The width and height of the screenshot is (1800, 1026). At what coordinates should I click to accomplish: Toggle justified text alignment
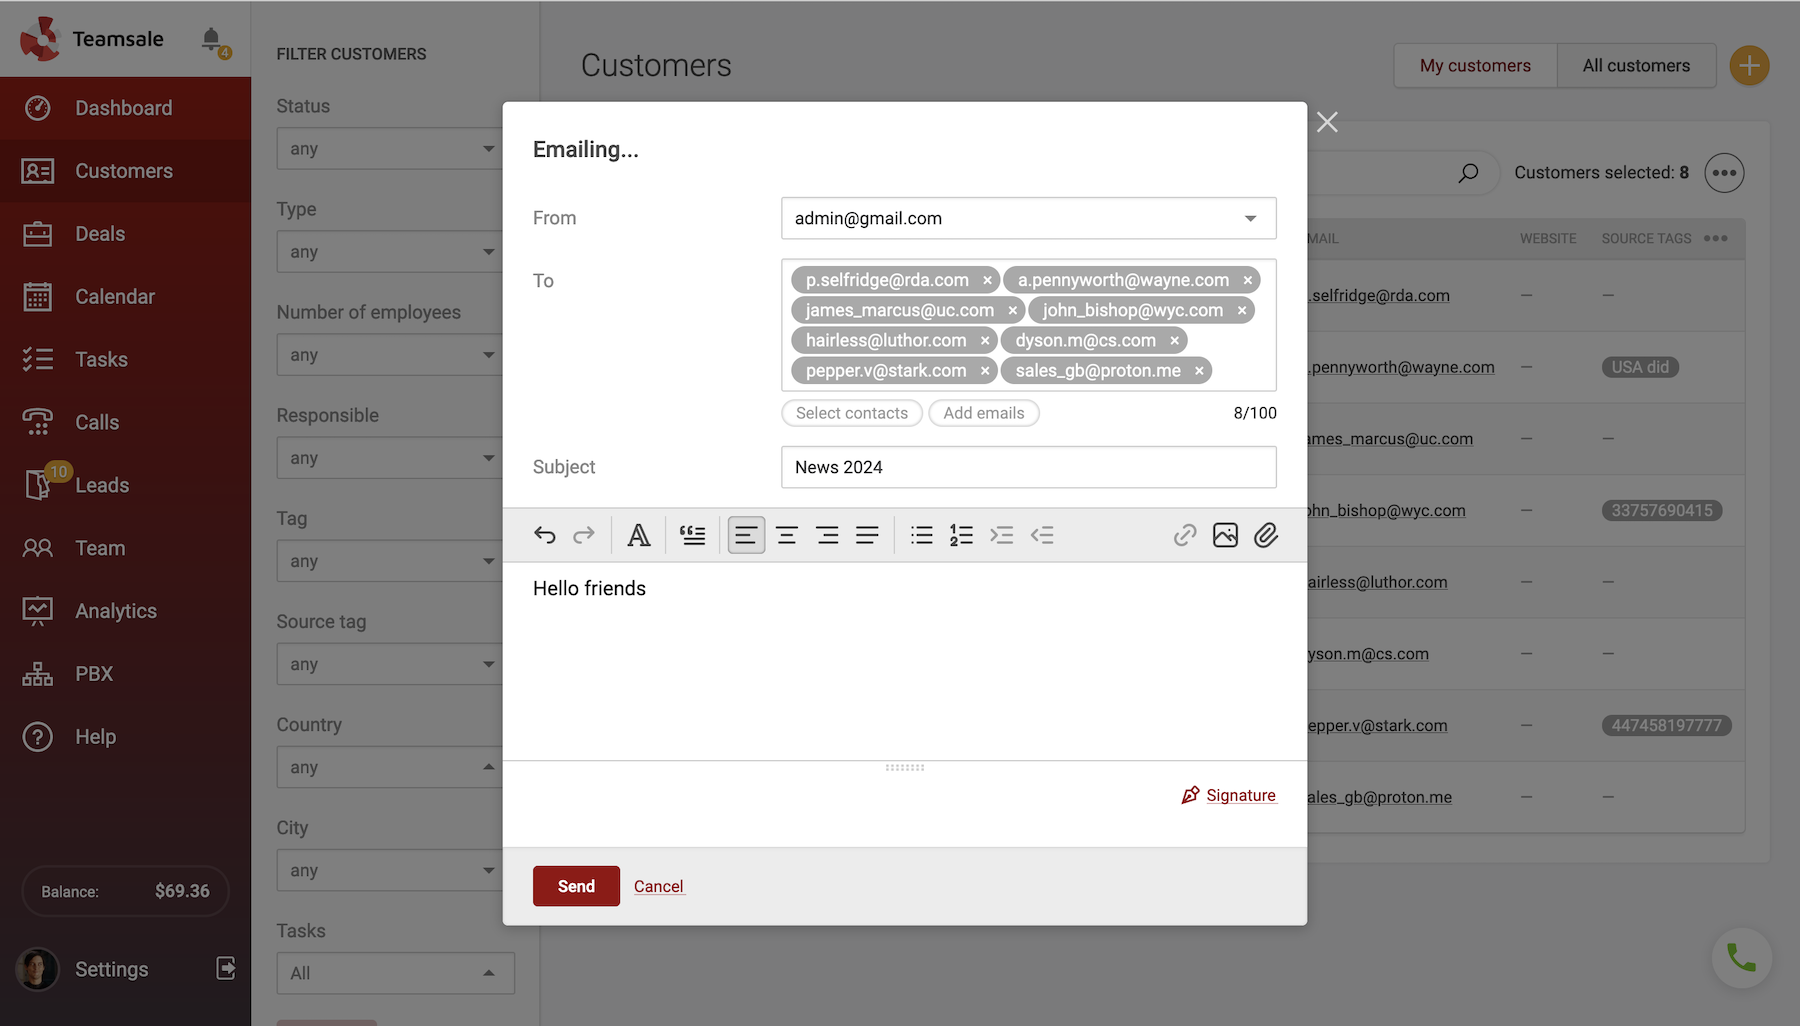coord(867,536)
